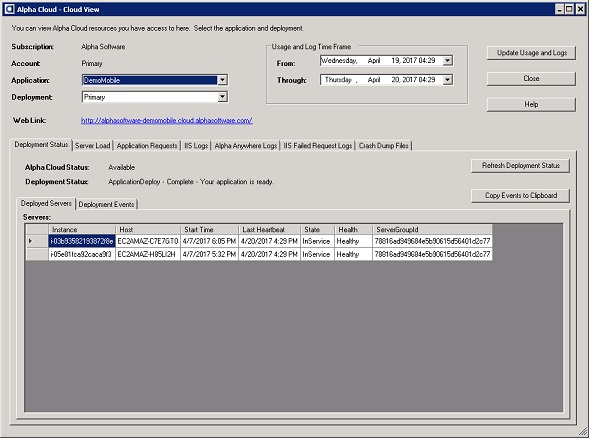Select instance cell i-03b935821938
This screenshot has width=589, height=438.
pyautogui.click(x=82, y=241)
